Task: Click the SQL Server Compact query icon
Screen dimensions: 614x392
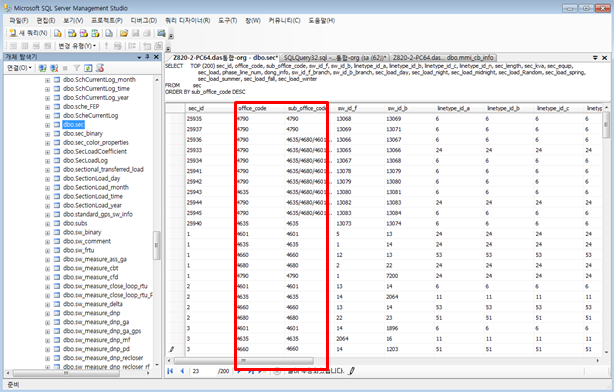Action: [109, 33]
